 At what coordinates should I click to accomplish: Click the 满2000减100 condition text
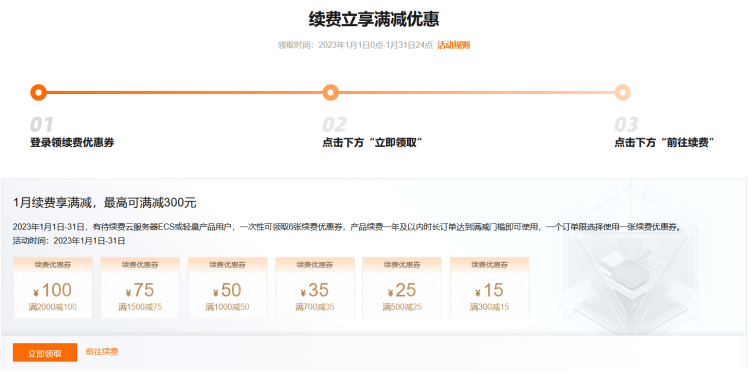click(53, 307)
